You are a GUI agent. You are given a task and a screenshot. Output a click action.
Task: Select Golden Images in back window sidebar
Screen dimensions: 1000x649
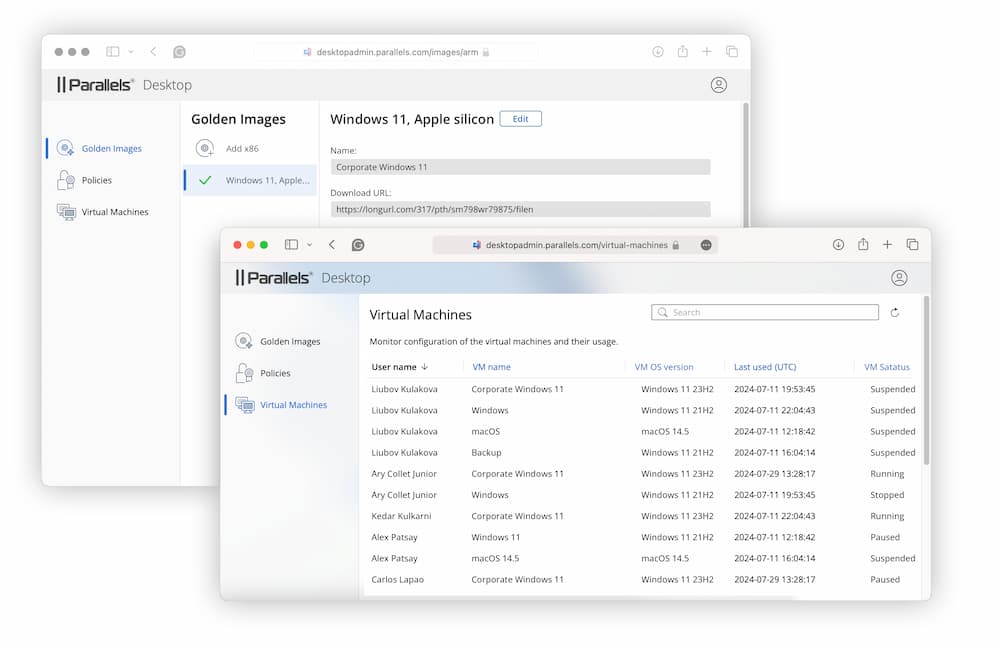111,149
